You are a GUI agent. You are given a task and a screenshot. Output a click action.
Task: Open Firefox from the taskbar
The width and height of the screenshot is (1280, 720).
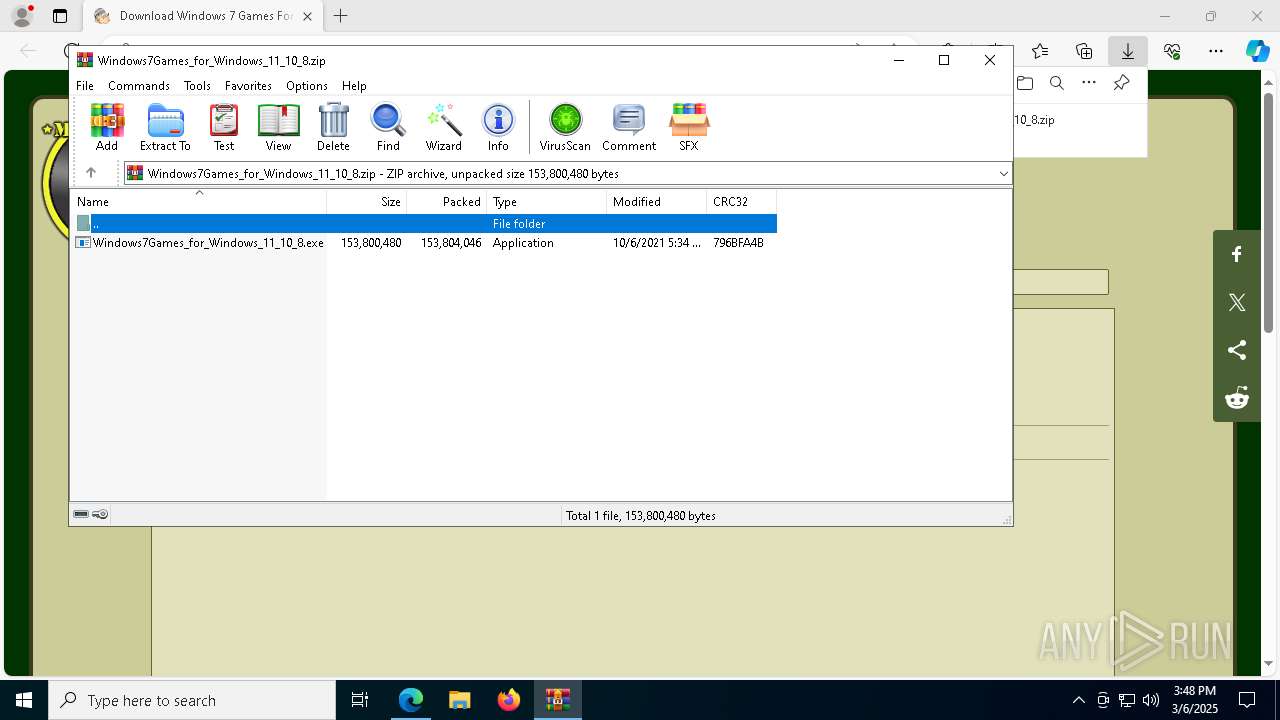509,700
